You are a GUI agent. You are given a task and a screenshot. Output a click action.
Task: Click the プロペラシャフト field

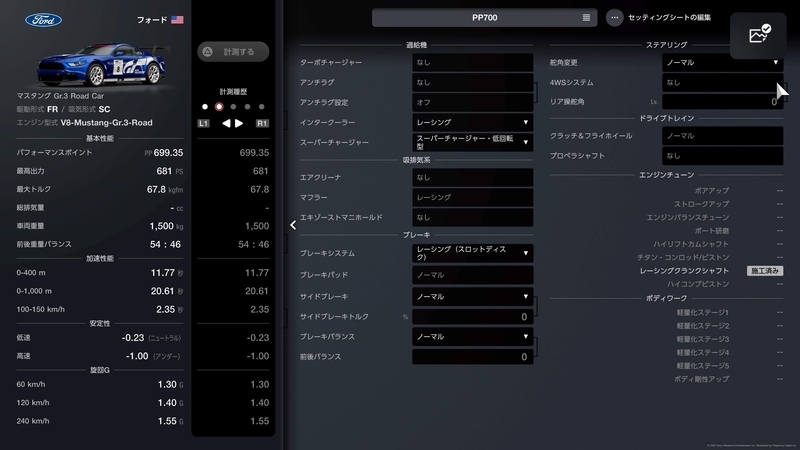pyautogui.click(x=722, y=156)
